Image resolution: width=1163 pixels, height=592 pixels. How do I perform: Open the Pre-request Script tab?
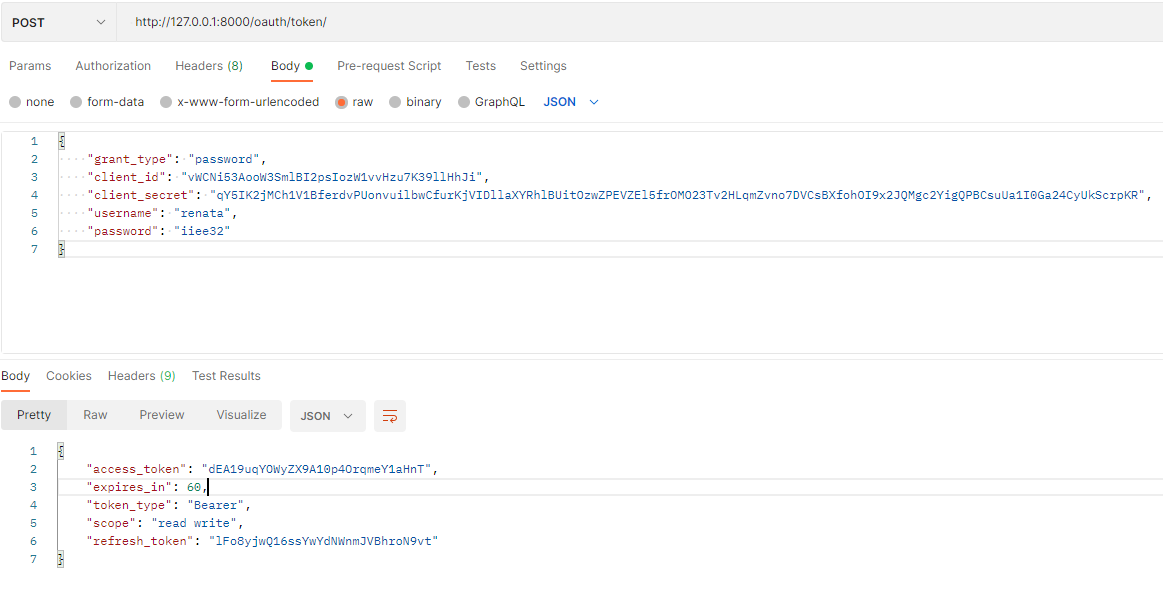389,66
